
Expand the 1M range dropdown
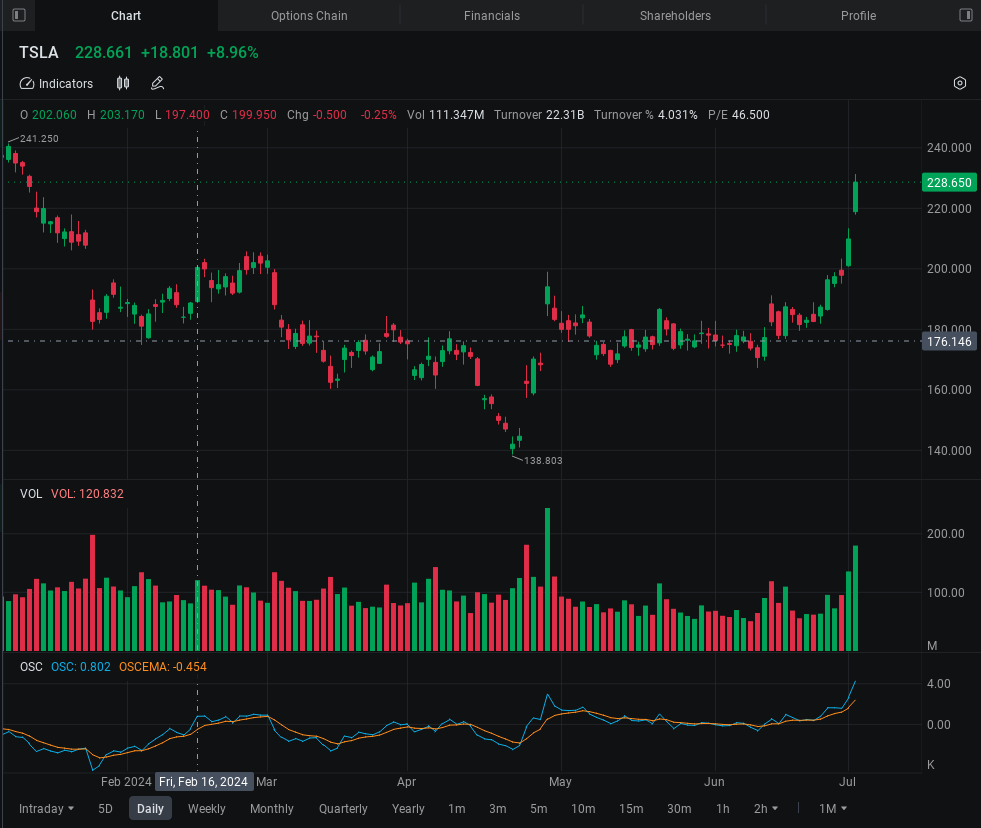click(833, 809)
